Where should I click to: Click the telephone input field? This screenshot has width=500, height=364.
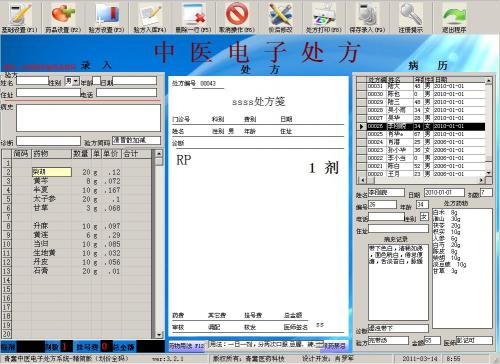(x=127, y=93)
